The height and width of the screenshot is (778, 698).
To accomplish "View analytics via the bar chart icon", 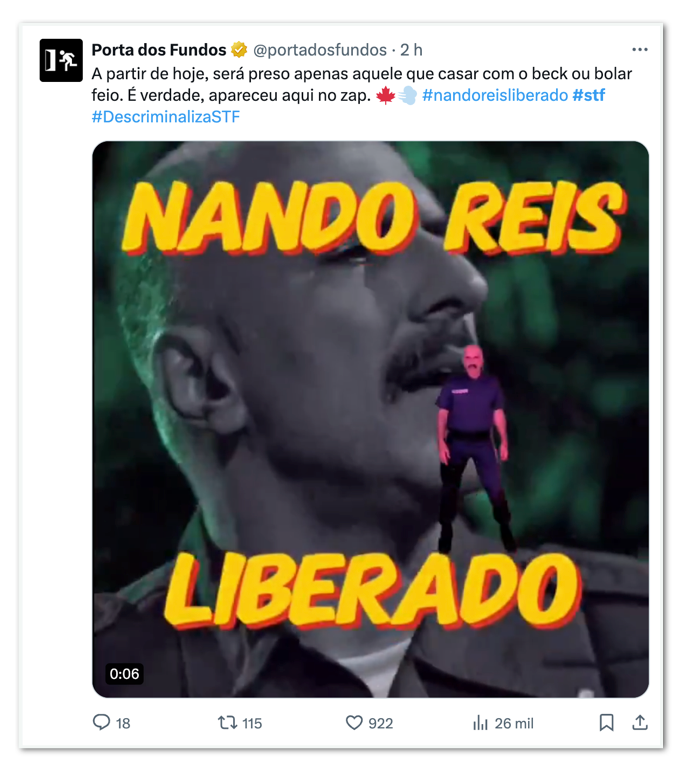I will point(480,723).
